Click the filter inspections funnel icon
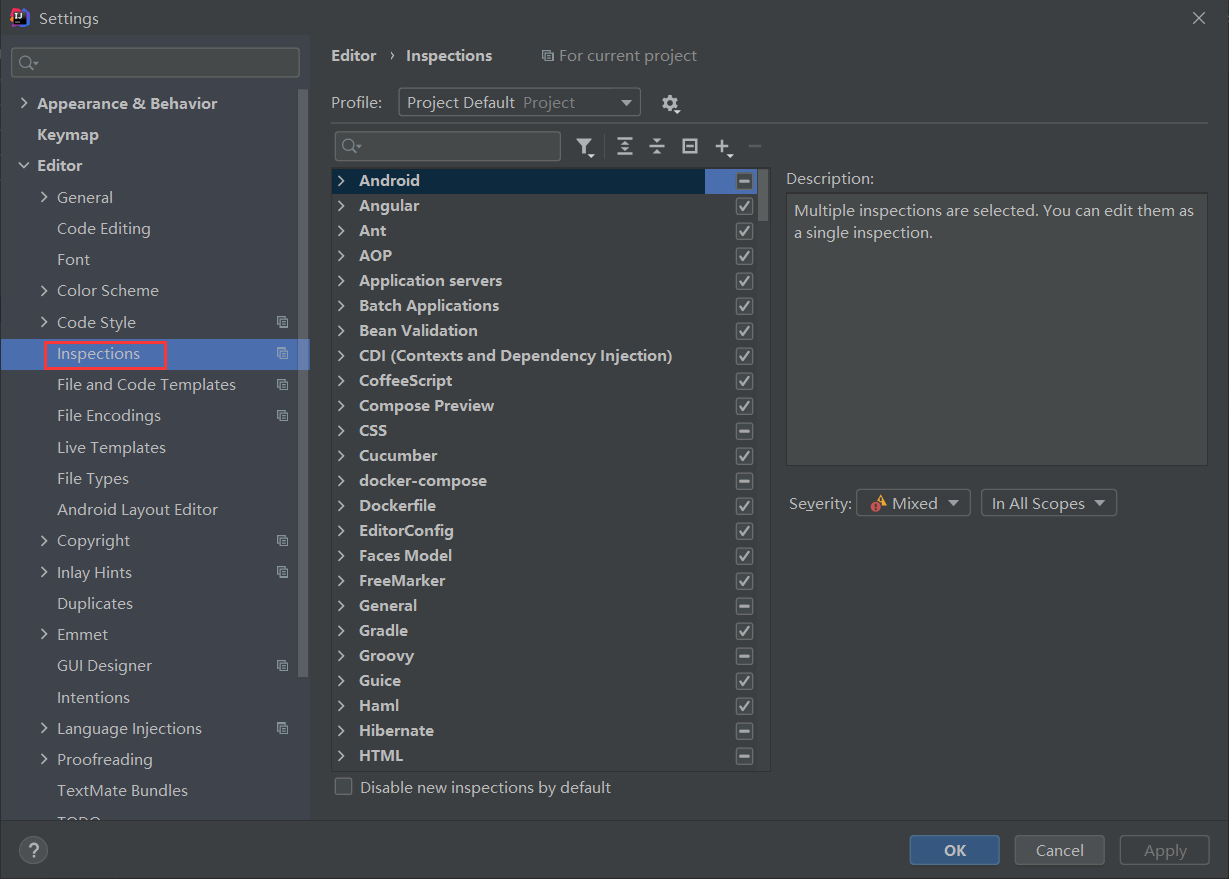Image resolution: width=1229 pixels, height=879 pixels. pos(585,147)
